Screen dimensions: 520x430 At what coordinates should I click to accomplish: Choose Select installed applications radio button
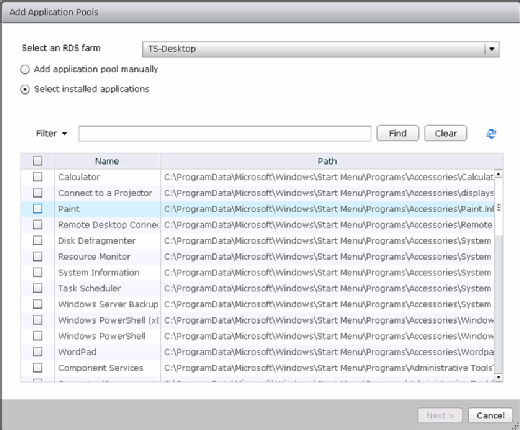tap(25, 89)
